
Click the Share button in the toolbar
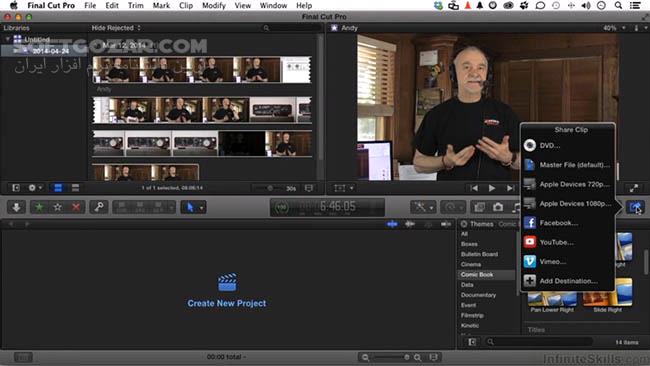[635, 207]
